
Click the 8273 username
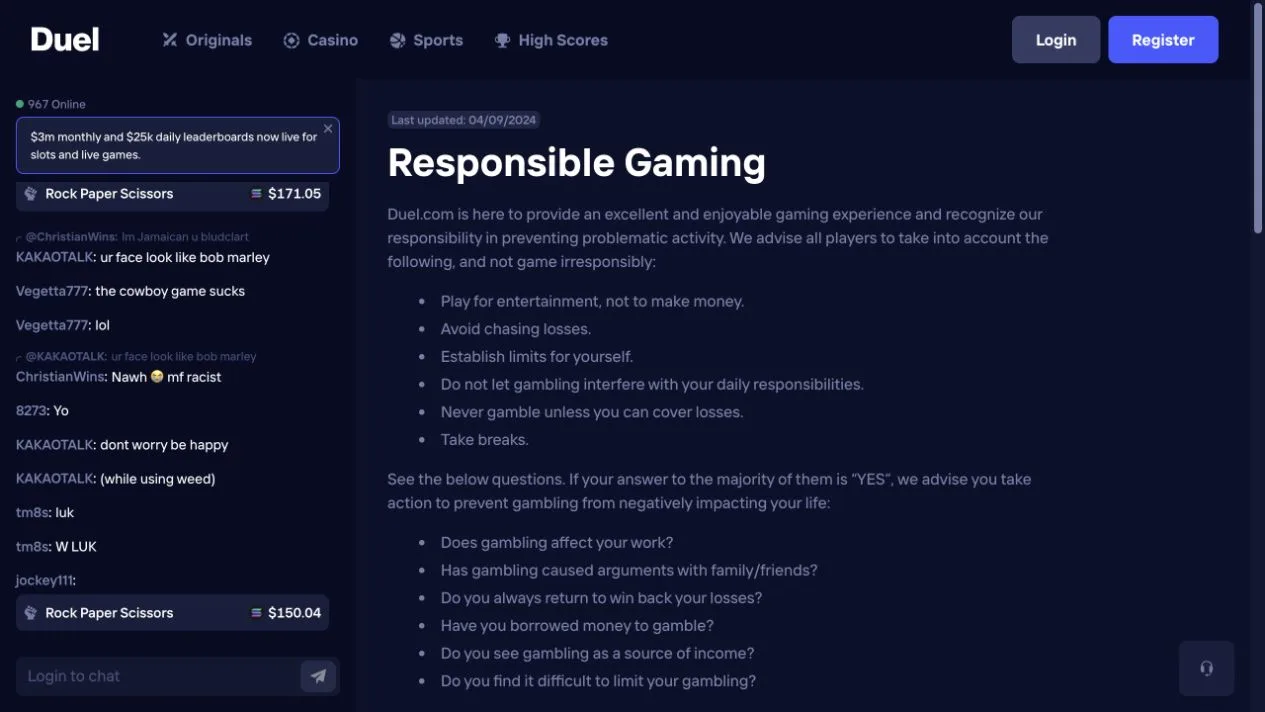click(x=31, y=411)
